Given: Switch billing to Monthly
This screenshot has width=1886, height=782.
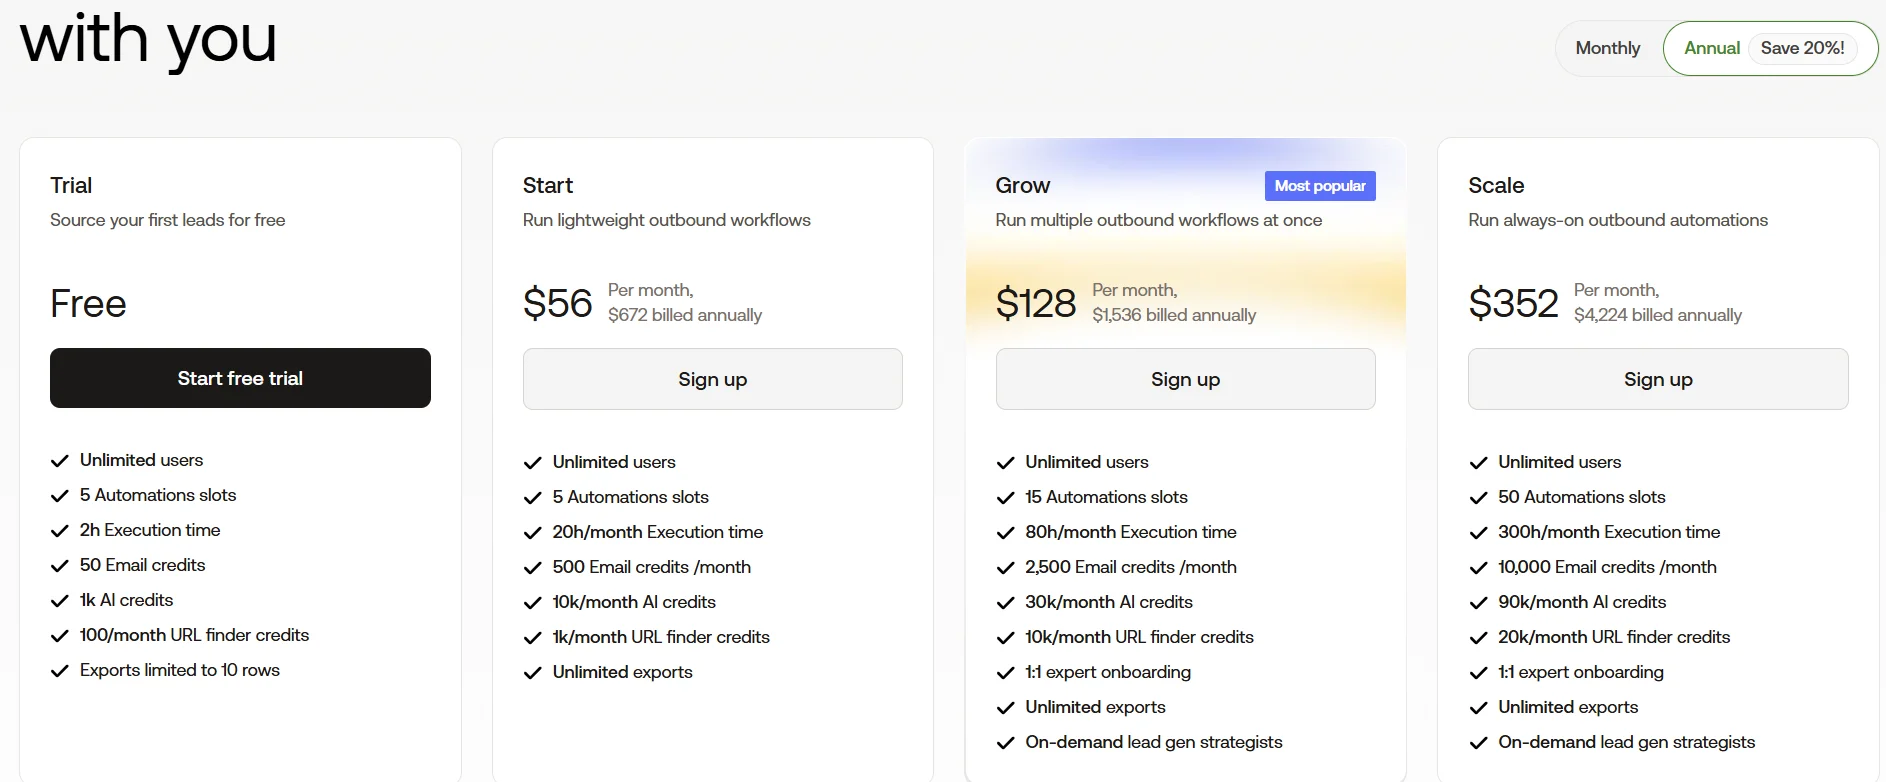Looking at the screenshot, I should (1607, 48).
